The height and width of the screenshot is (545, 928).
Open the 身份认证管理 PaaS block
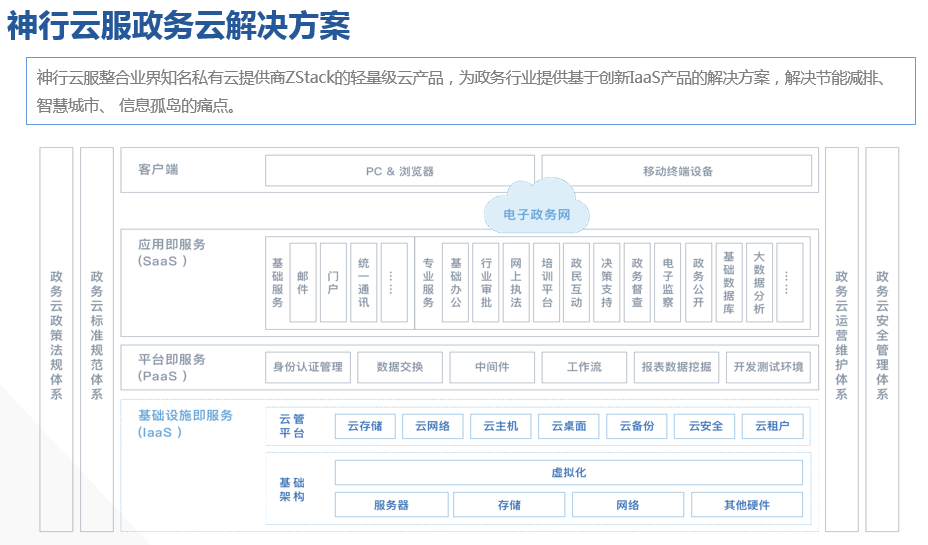point(308,367)
